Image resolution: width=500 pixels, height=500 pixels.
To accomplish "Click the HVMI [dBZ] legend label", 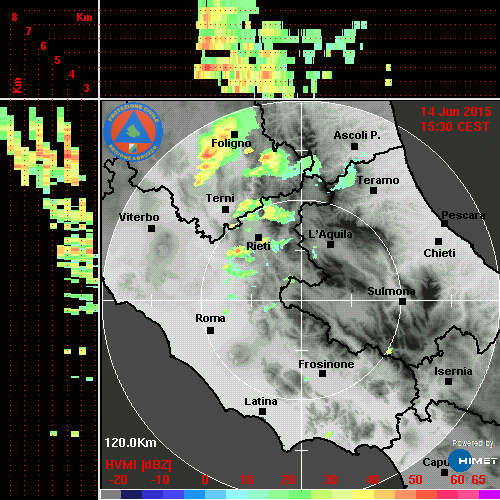I will click(138, 465).
